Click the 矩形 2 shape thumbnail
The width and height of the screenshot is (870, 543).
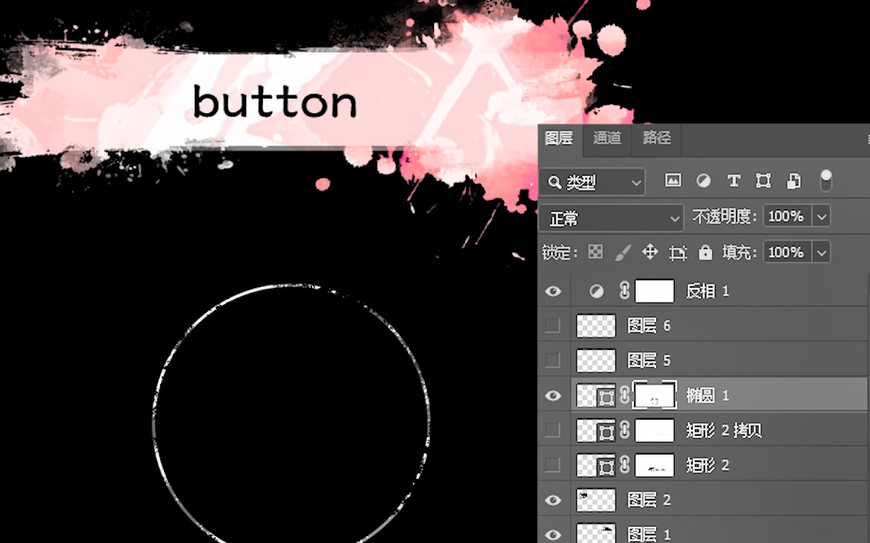tap(596, 465)
